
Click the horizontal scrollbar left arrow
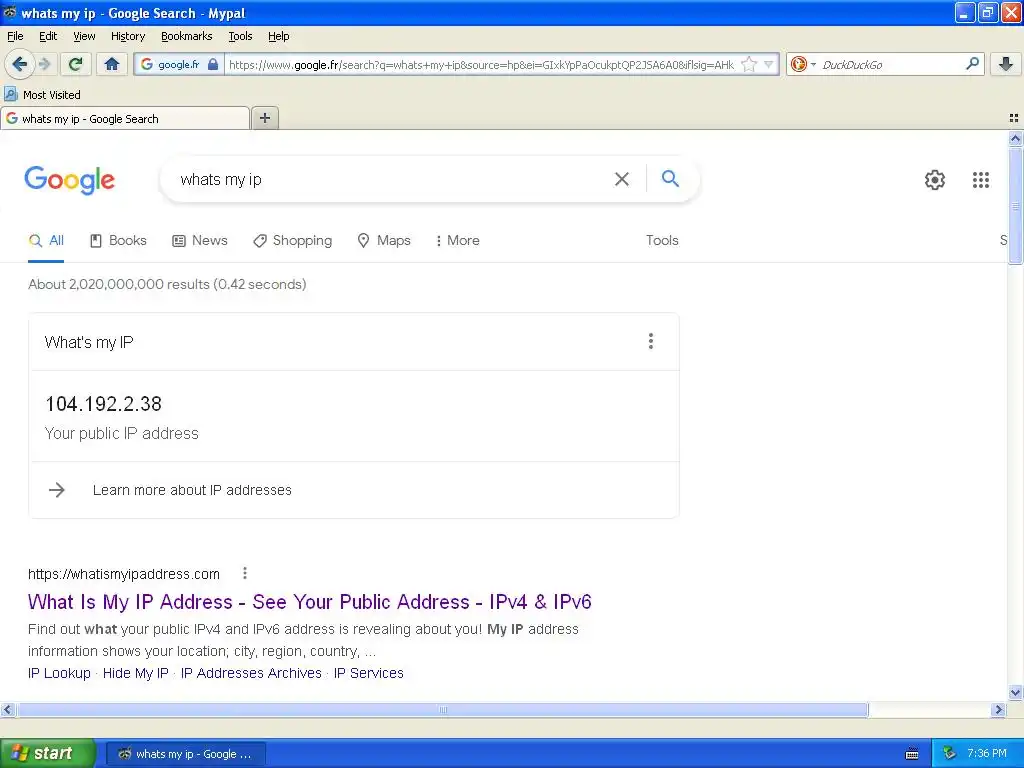tap(8, 709)
